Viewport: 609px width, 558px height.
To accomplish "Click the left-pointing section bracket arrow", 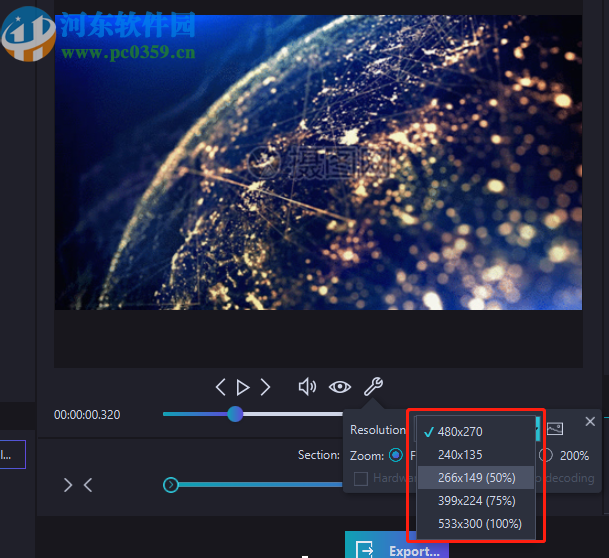I will click(88, 485).
